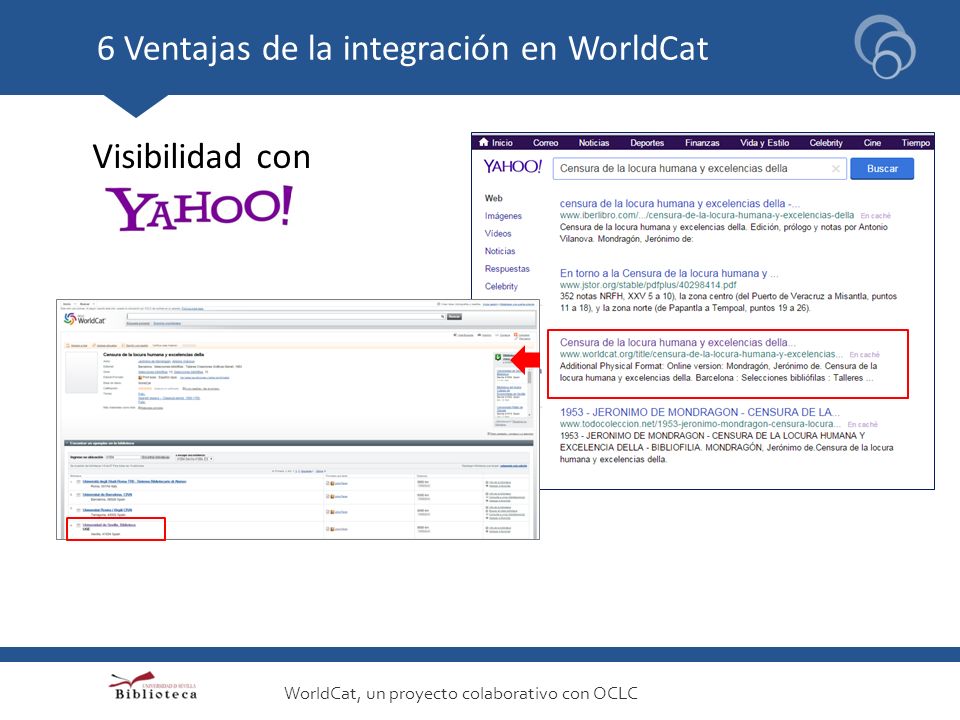Open the iberlibro 'censura de la locura' result
The image size is (960, 720).
[x=680, y=203]
